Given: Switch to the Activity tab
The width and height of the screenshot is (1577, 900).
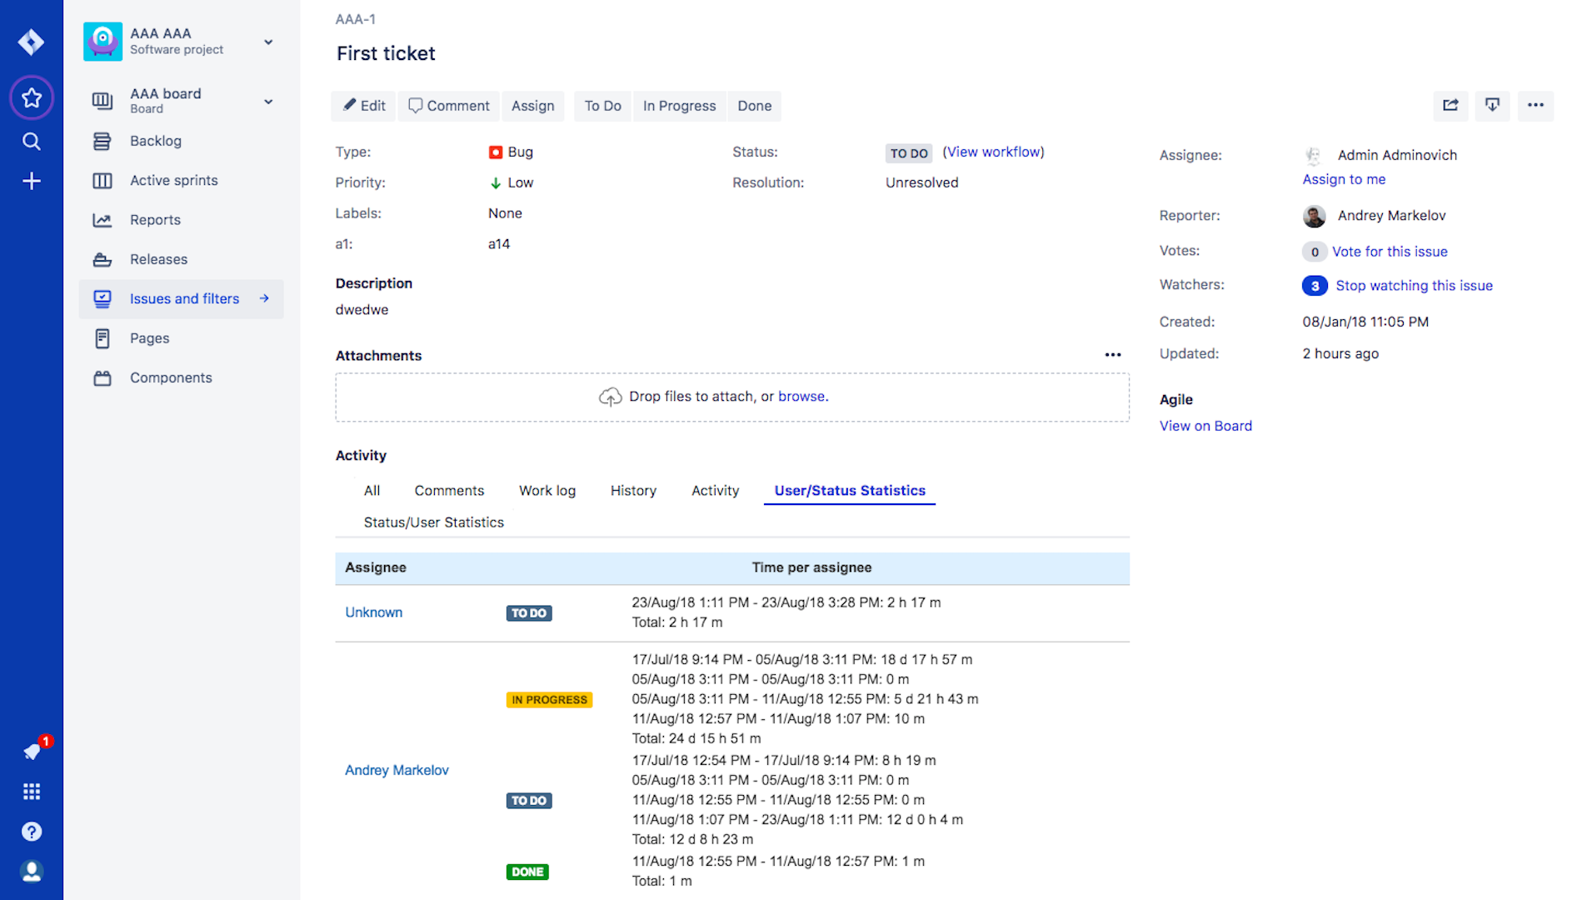Looking at the screenshot, I should coord(715,491).
